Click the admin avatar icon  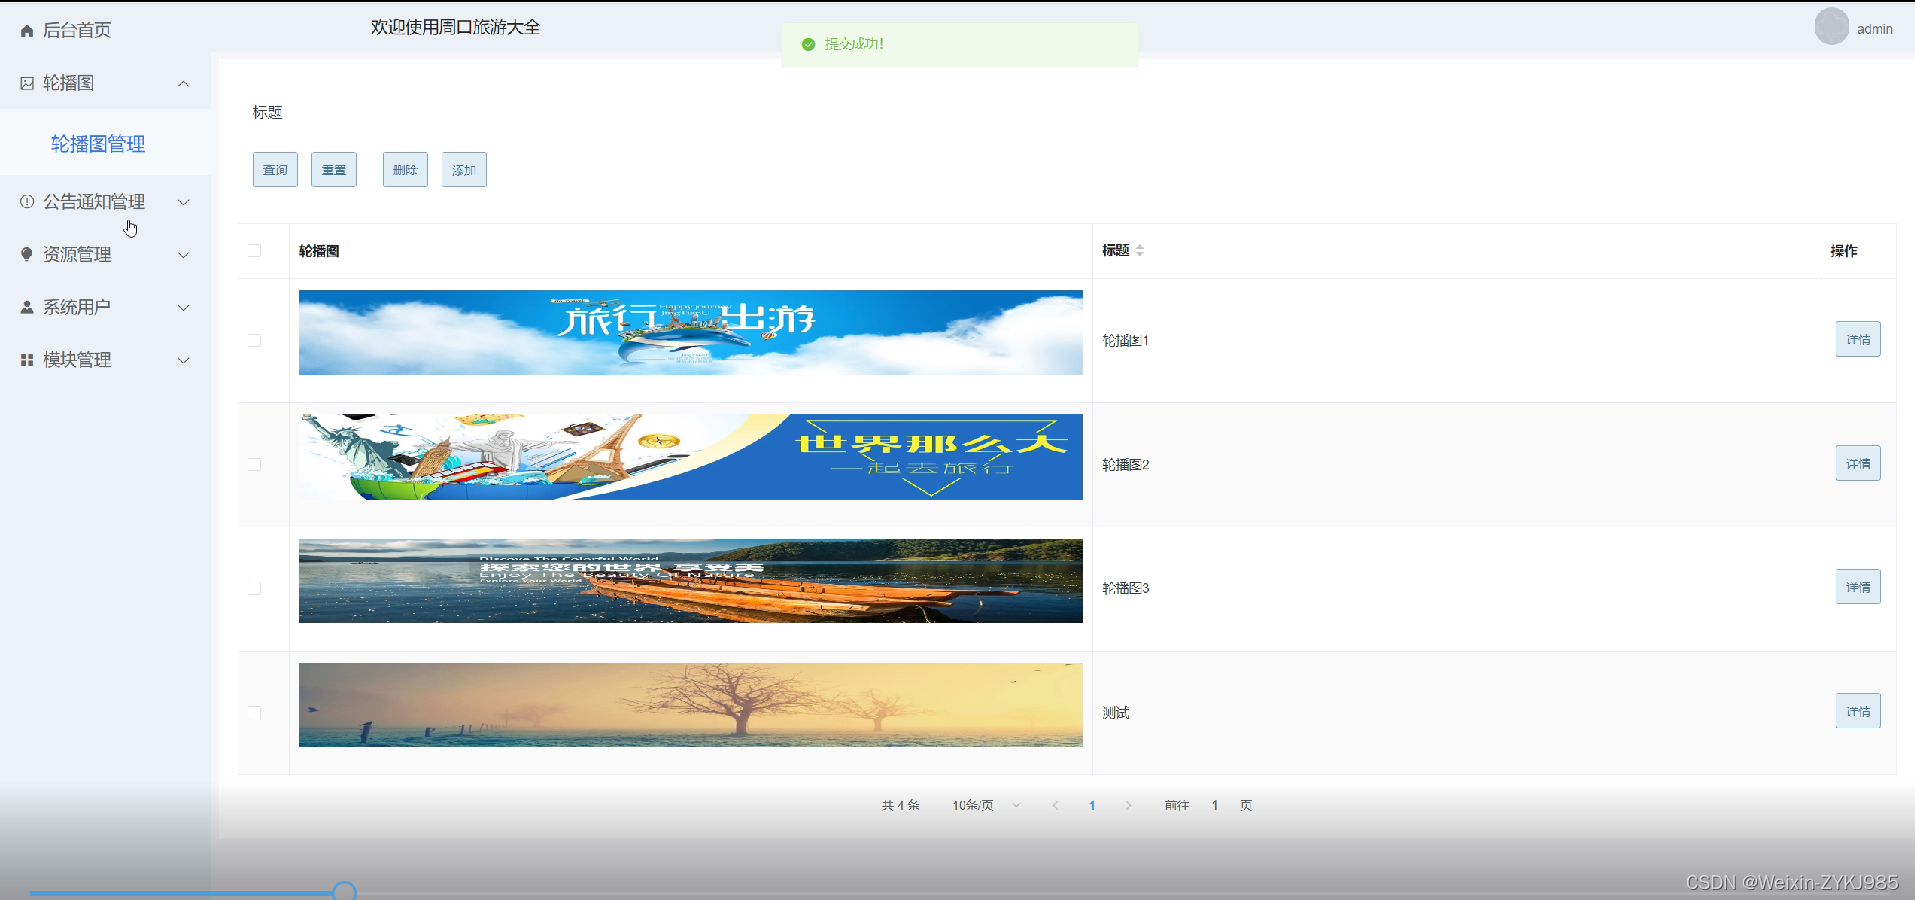[x=1831, y=27]
